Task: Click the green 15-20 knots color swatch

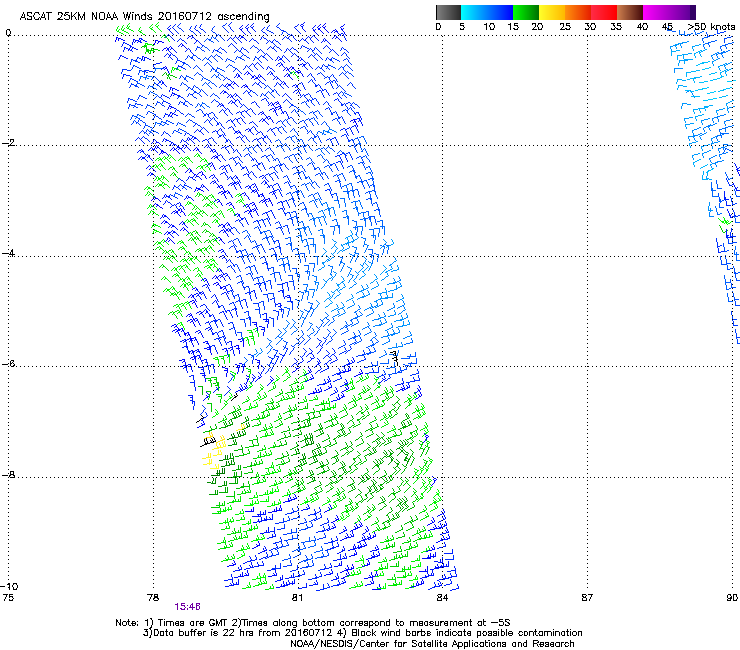Action: coord(526,12)
